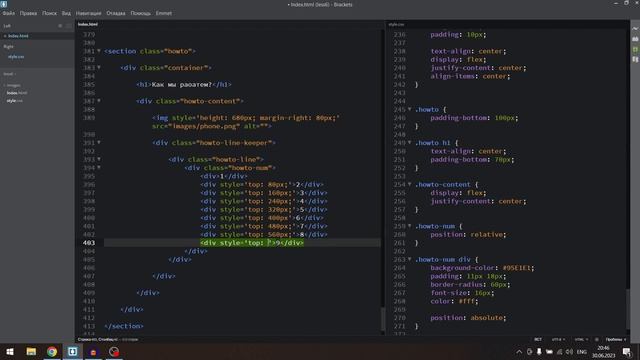Screen dimensions: 640x360
Task: Open the Extension Manager brick icon
Action: pos(635,39)
